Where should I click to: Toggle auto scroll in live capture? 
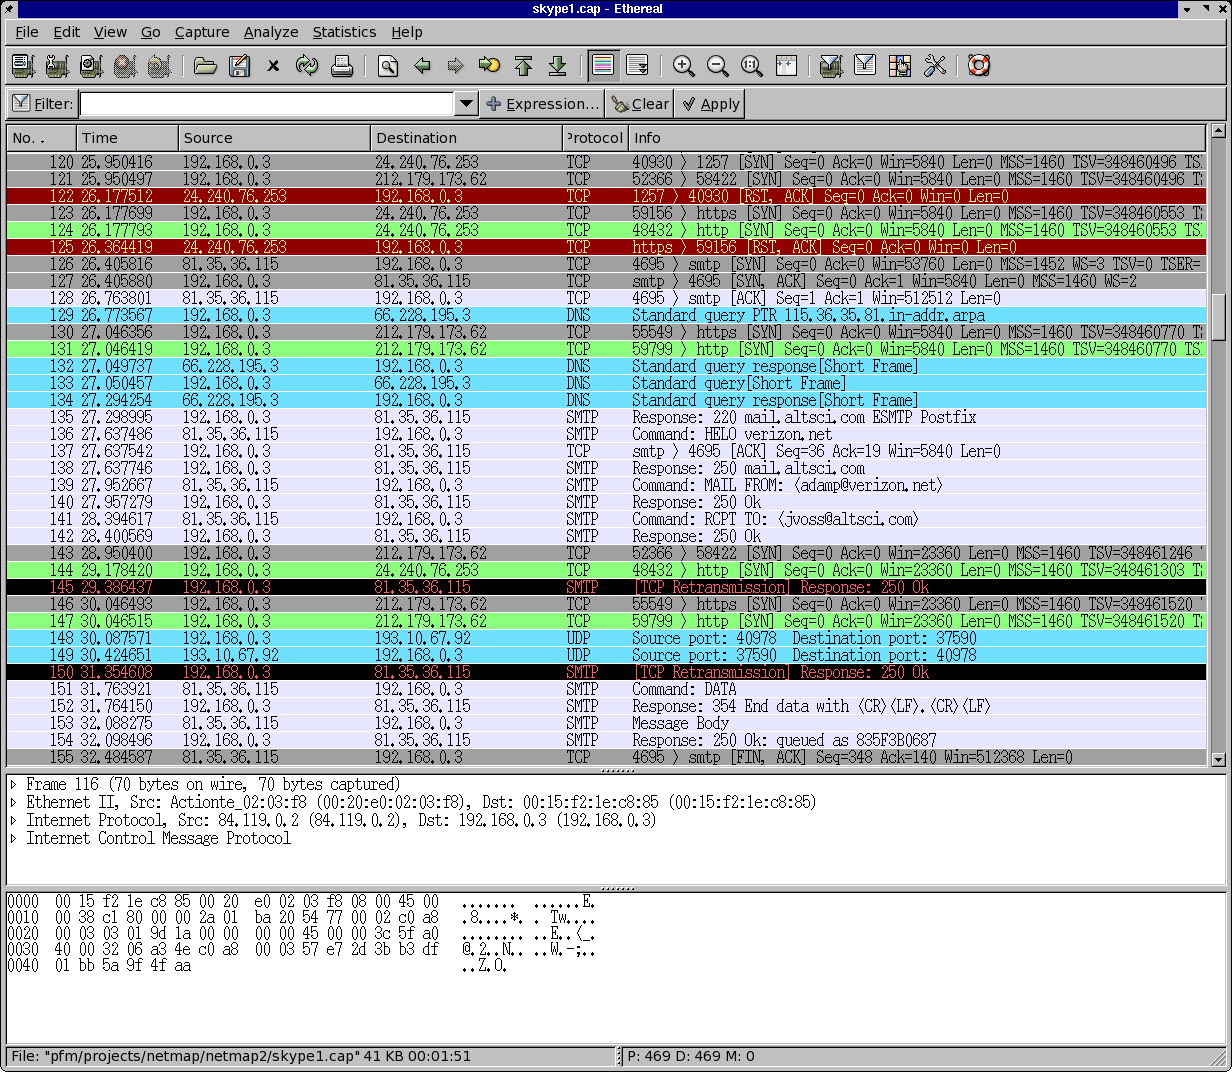[637, 66]
